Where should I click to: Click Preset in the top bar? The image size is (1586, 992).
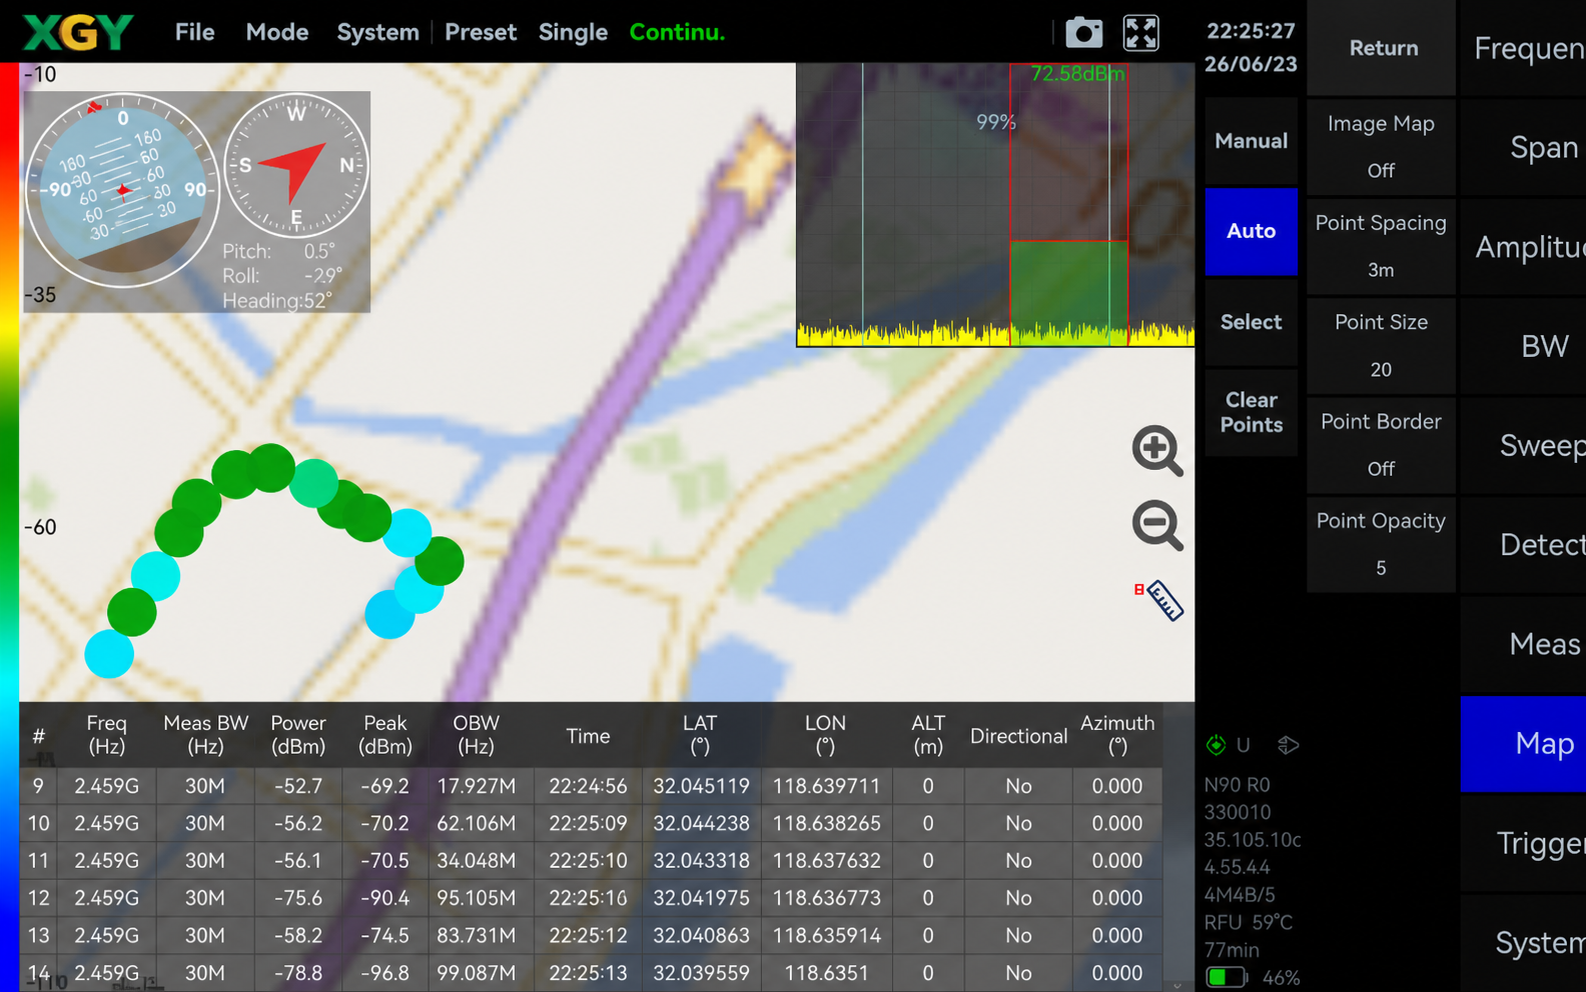coord(480,32)
